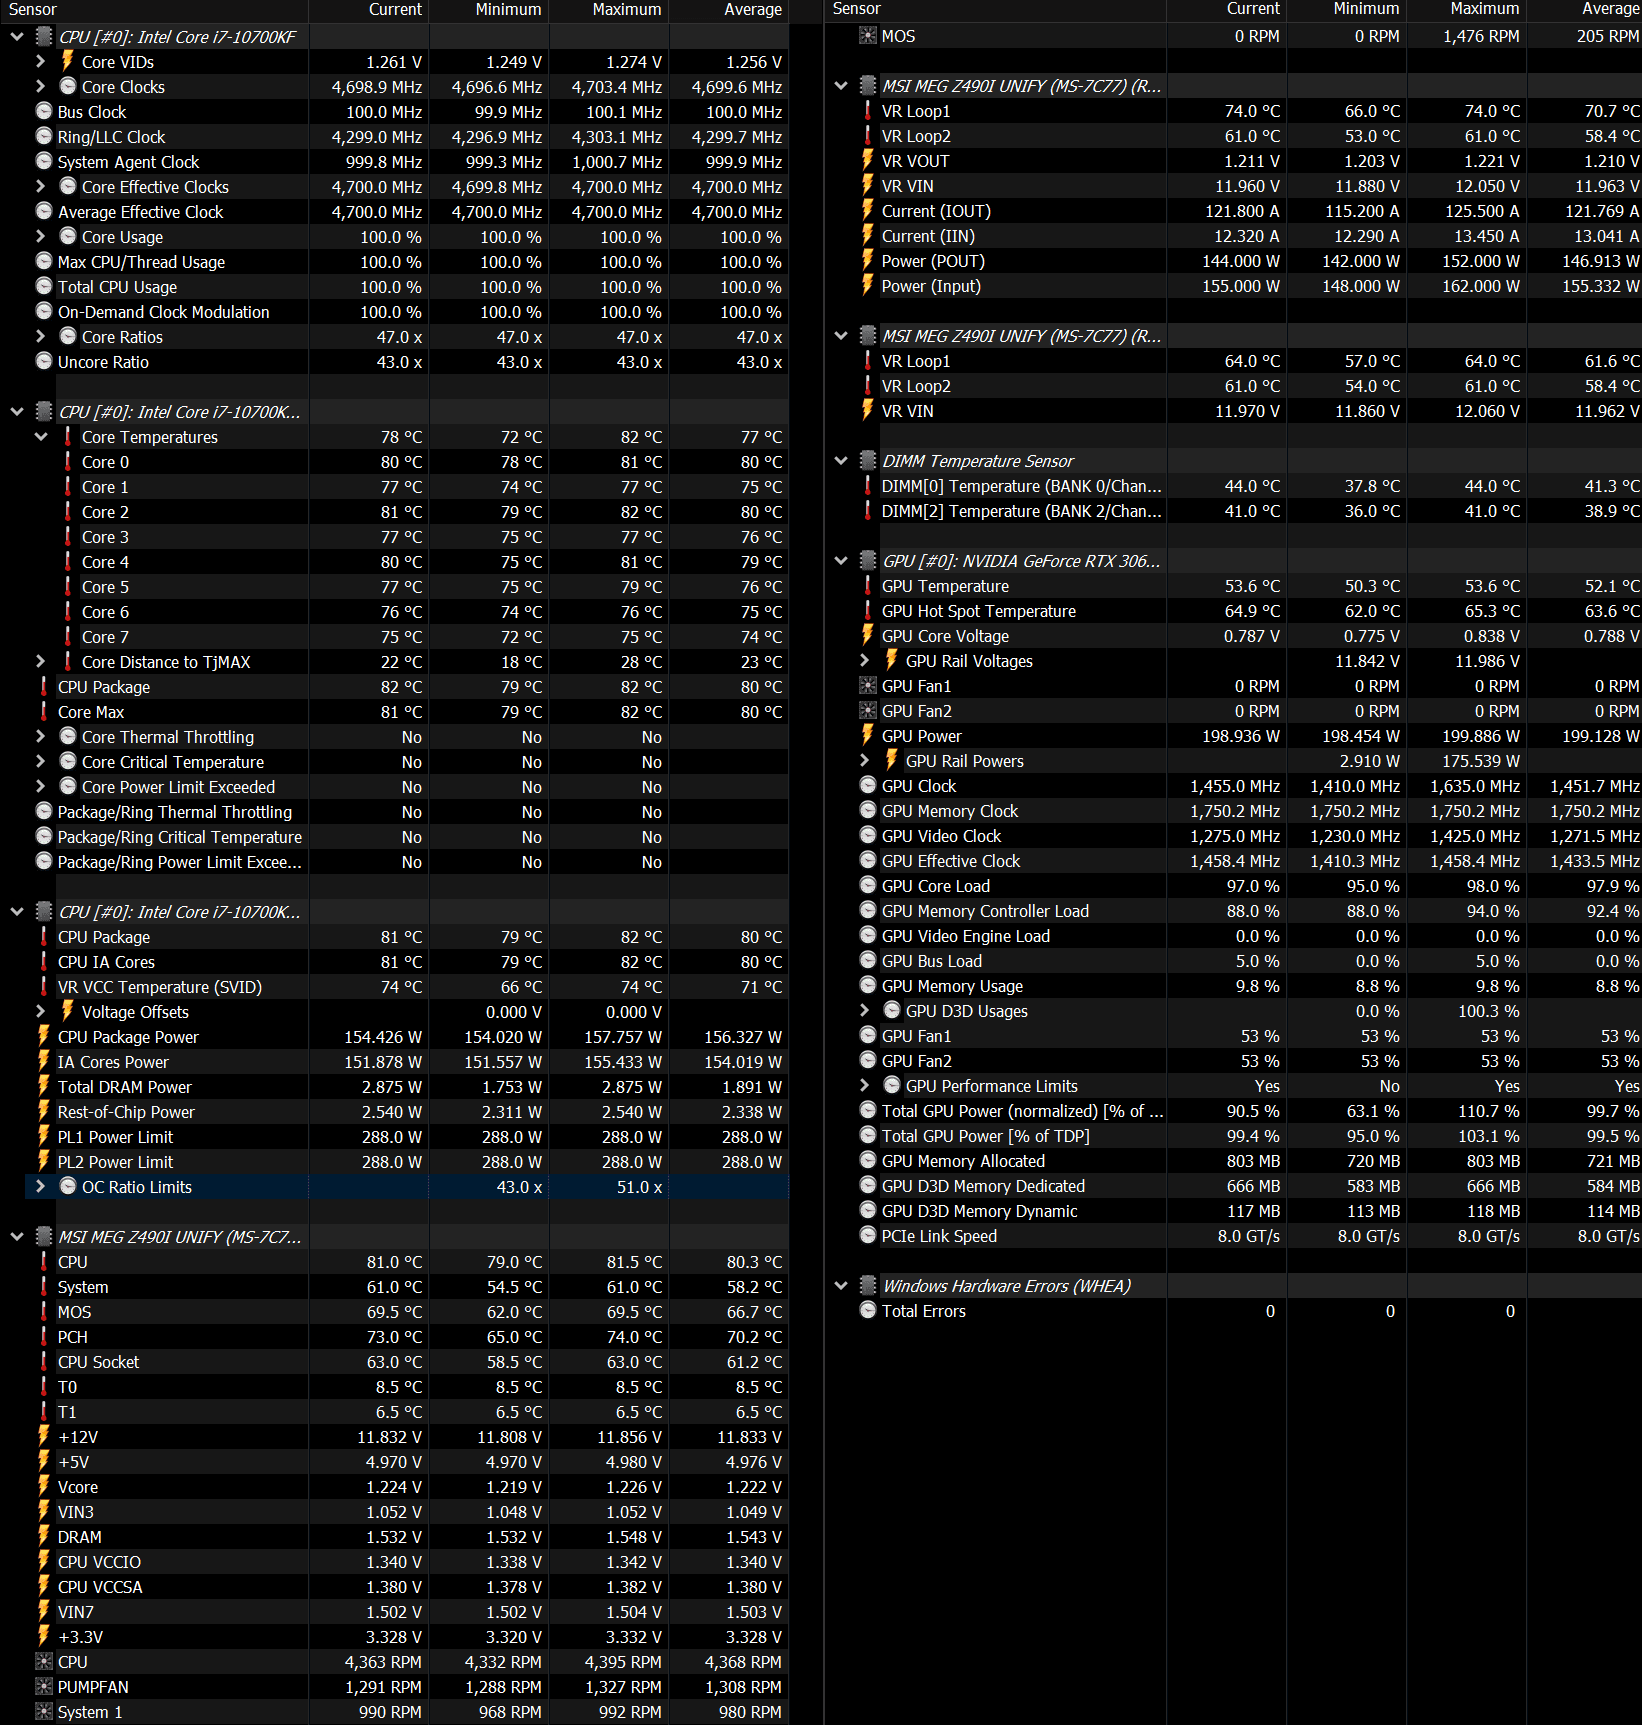Select the GPU Video Engine Load row
This screenshot has width=1642, height=1725.
coord(1247,936)
